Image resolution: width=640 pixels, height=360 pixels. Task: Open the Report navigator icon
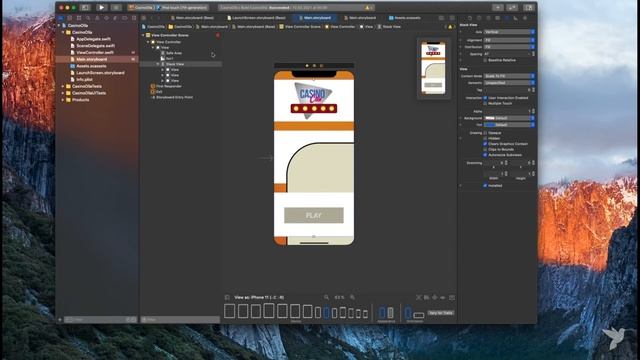[x=134, y=18]
